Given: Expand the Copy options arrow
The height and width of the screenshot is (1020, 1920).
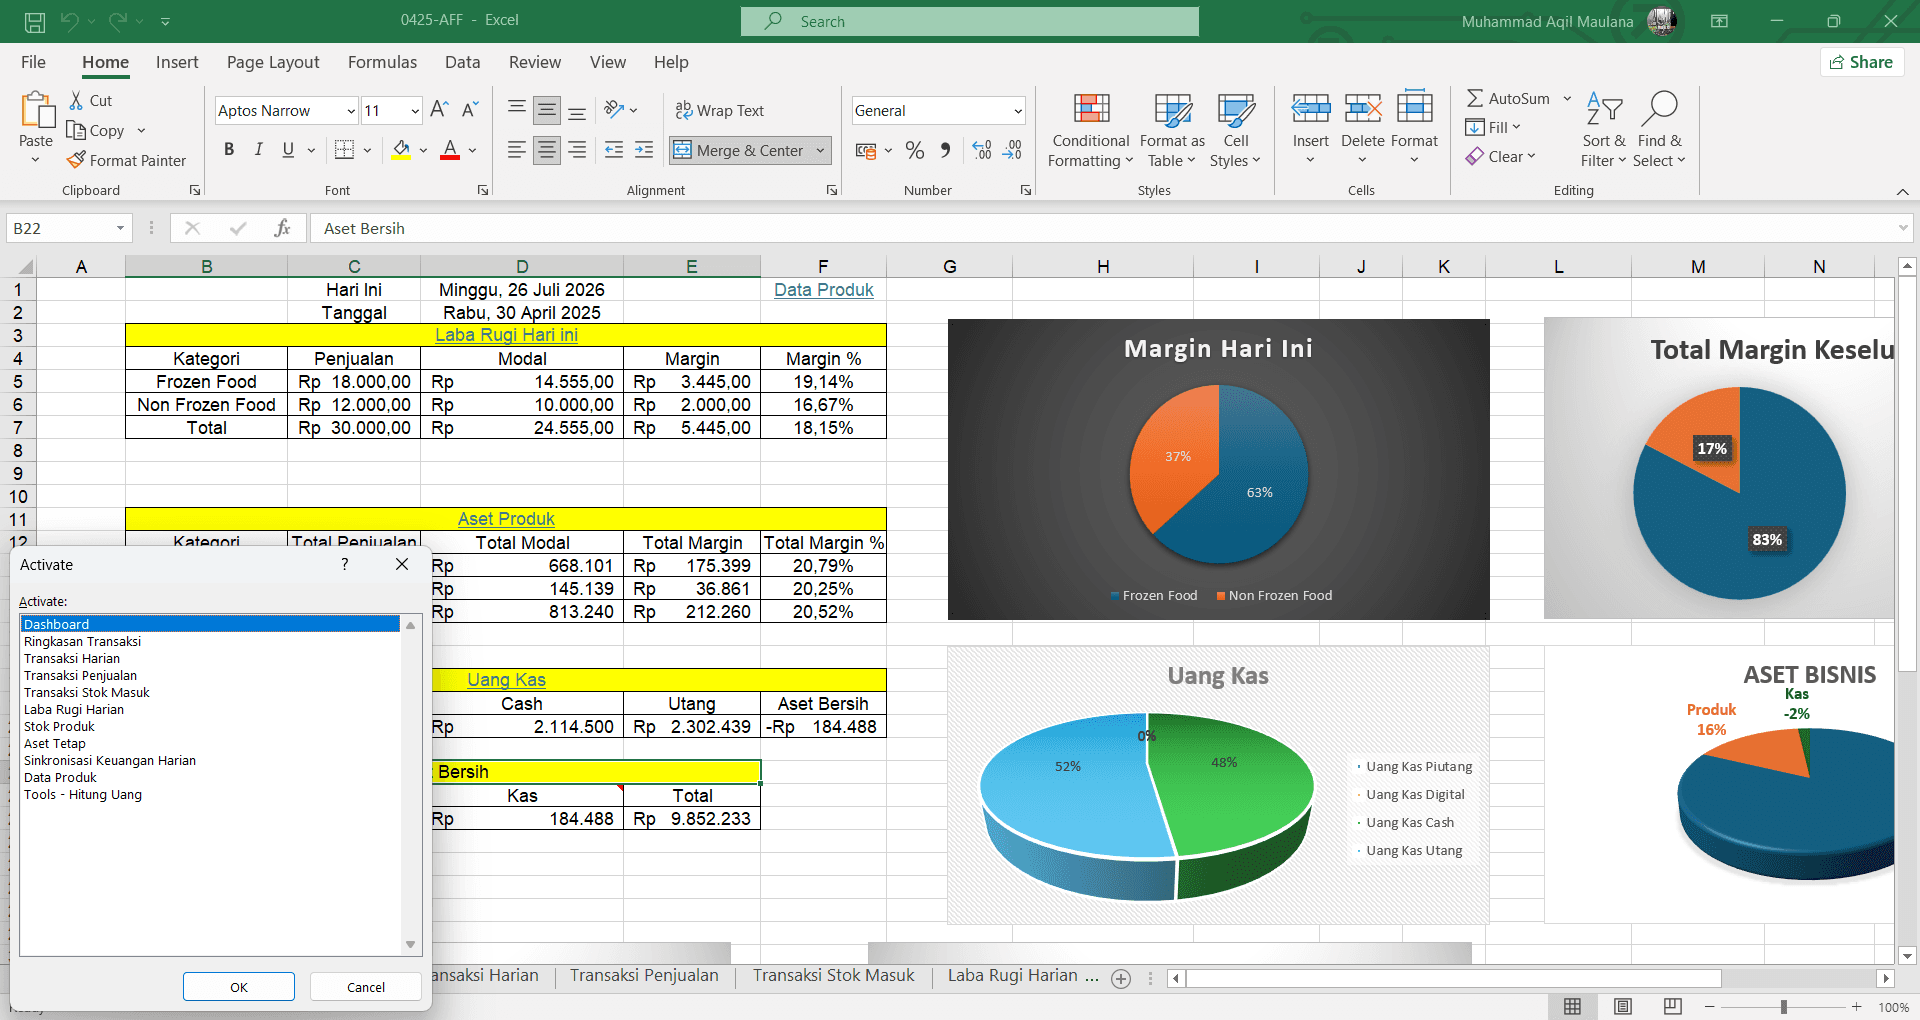Looking at the screenshot, I should (141, 131).
